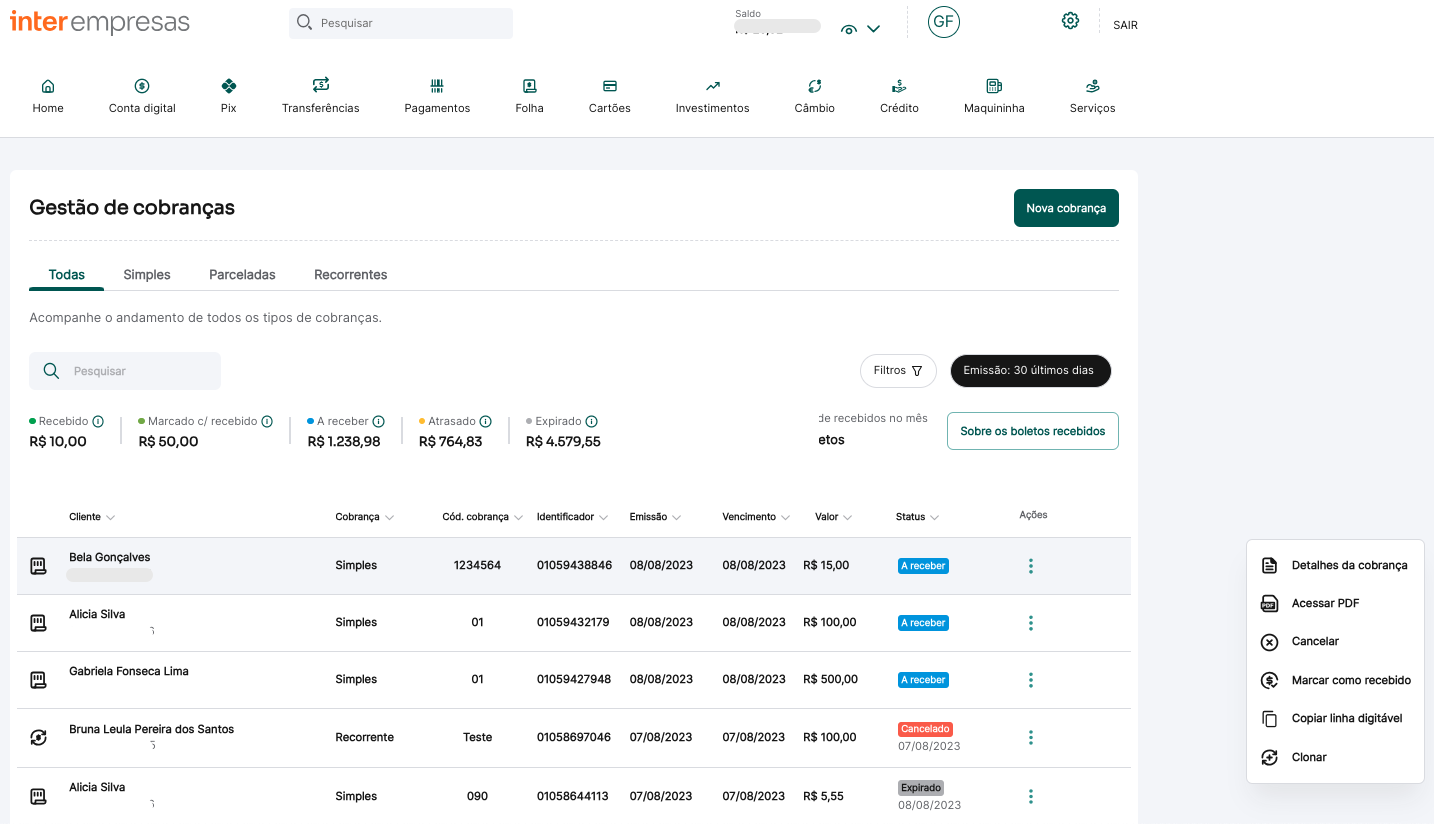The height and width of the screenshot is (824, 1434).
Task: Click the R$ 500,00 value cell
Action: tap(830, 679)
